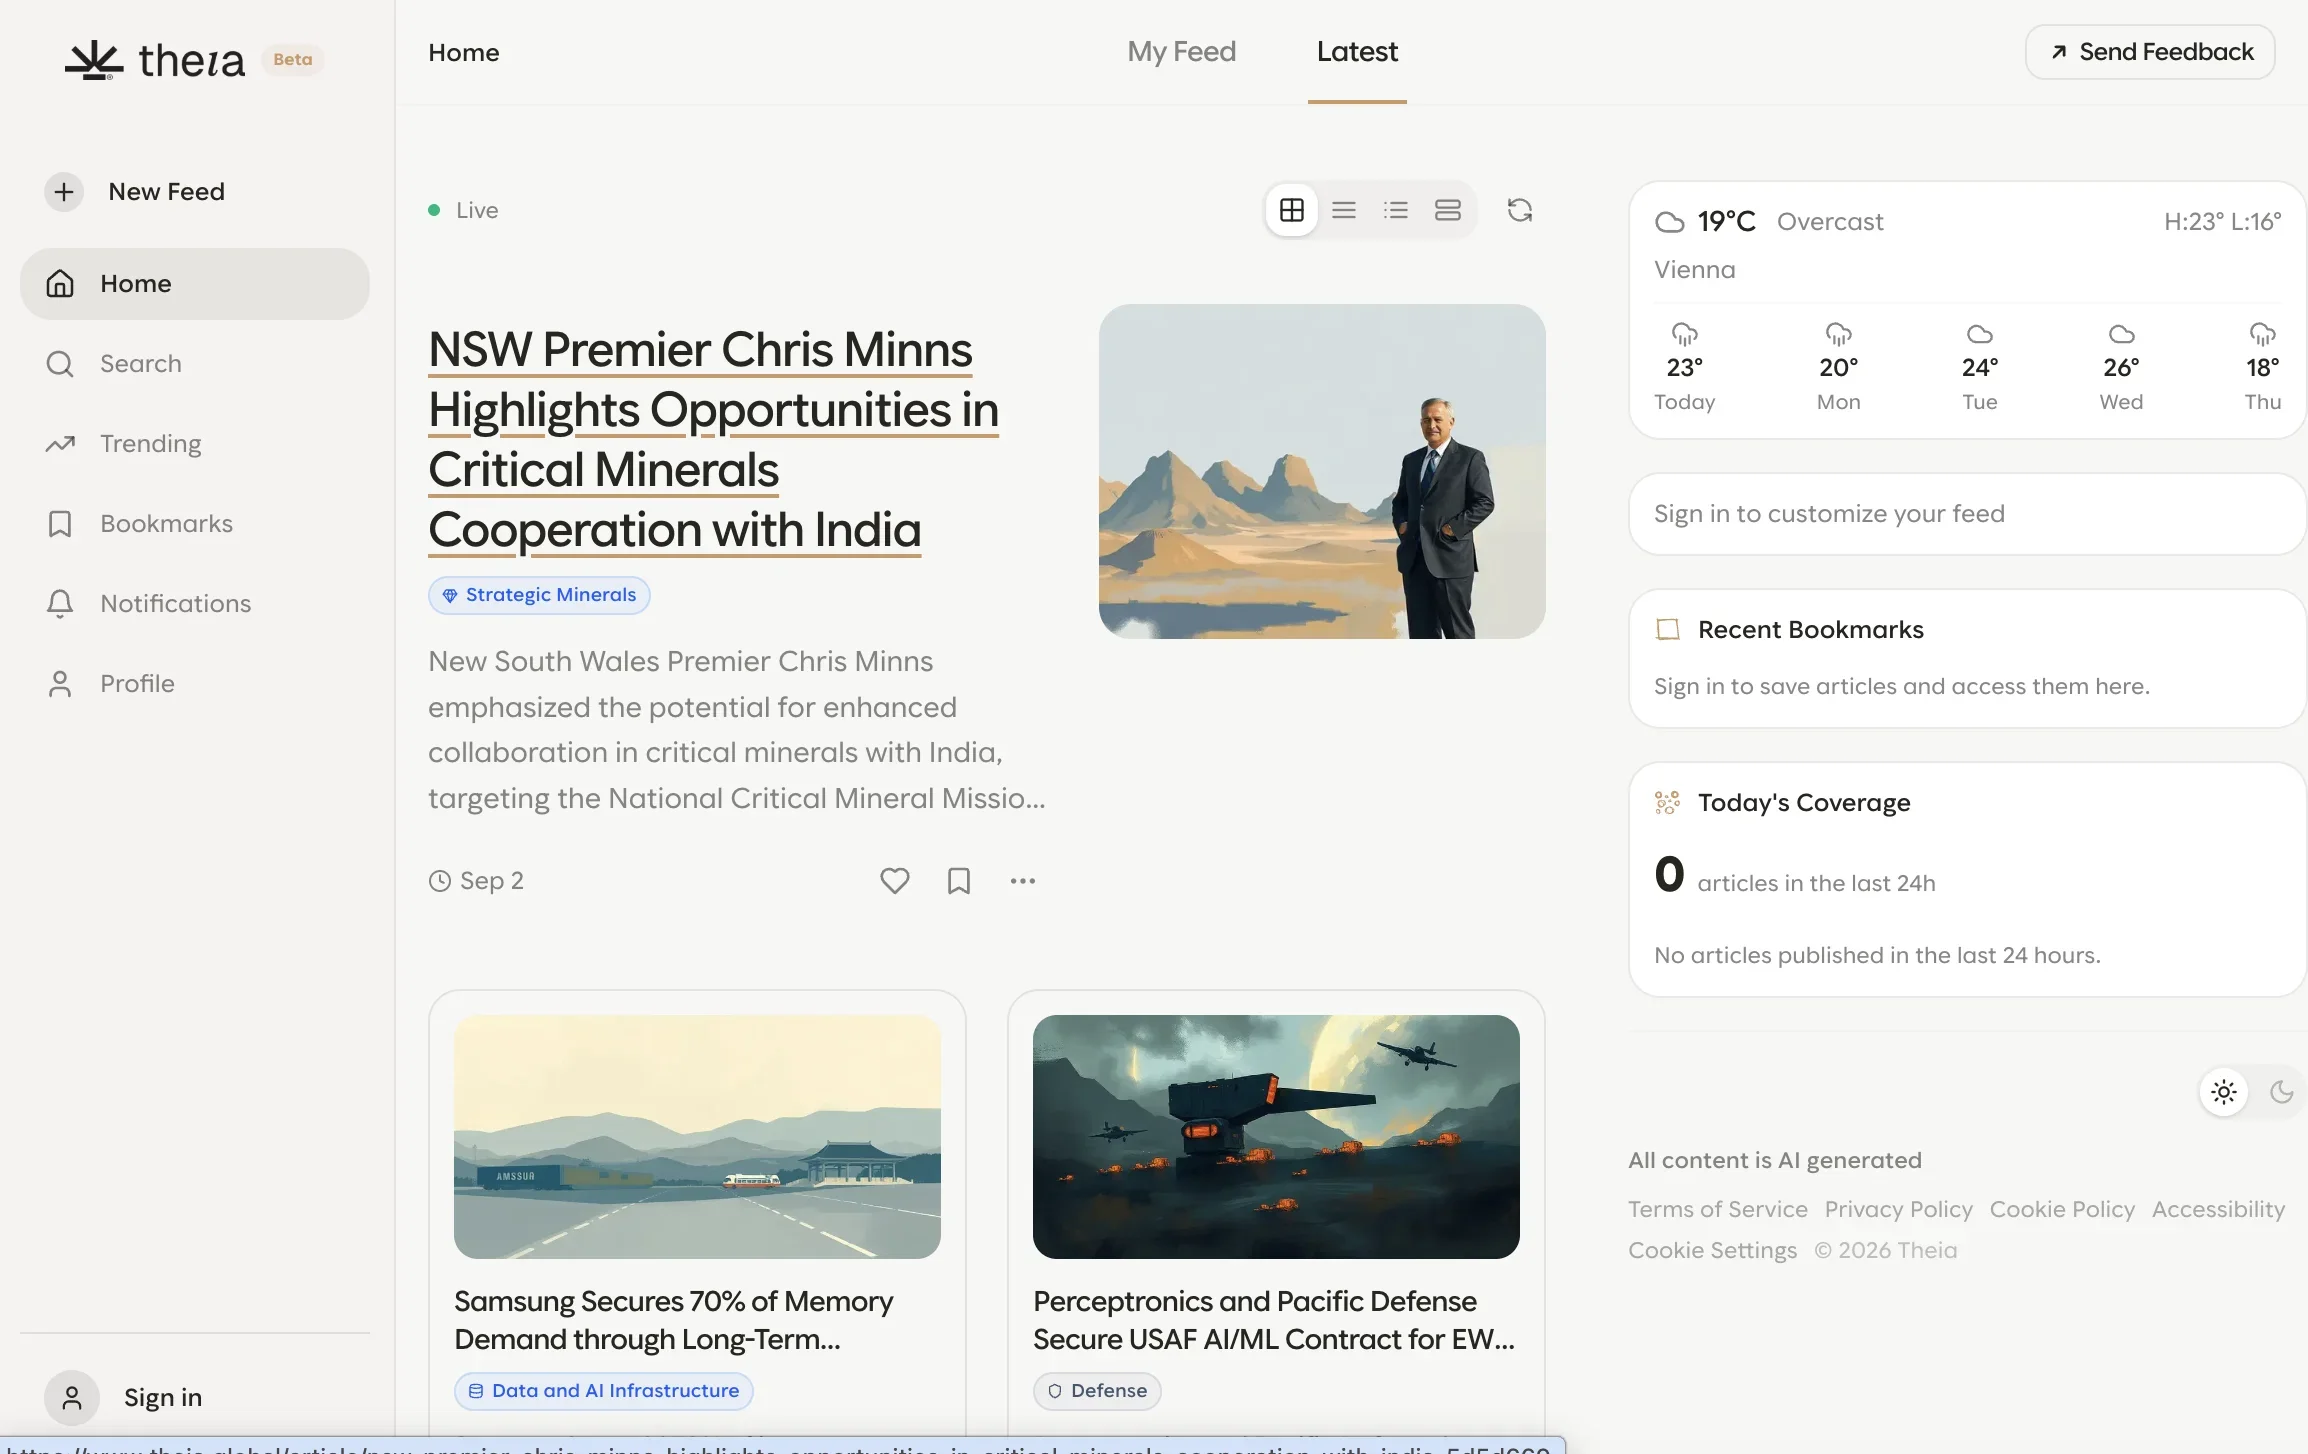Open Samsung Secures 70% of Memory headline
The height and width of the screenshot is (1454, 2308).
pos(674,1320)
